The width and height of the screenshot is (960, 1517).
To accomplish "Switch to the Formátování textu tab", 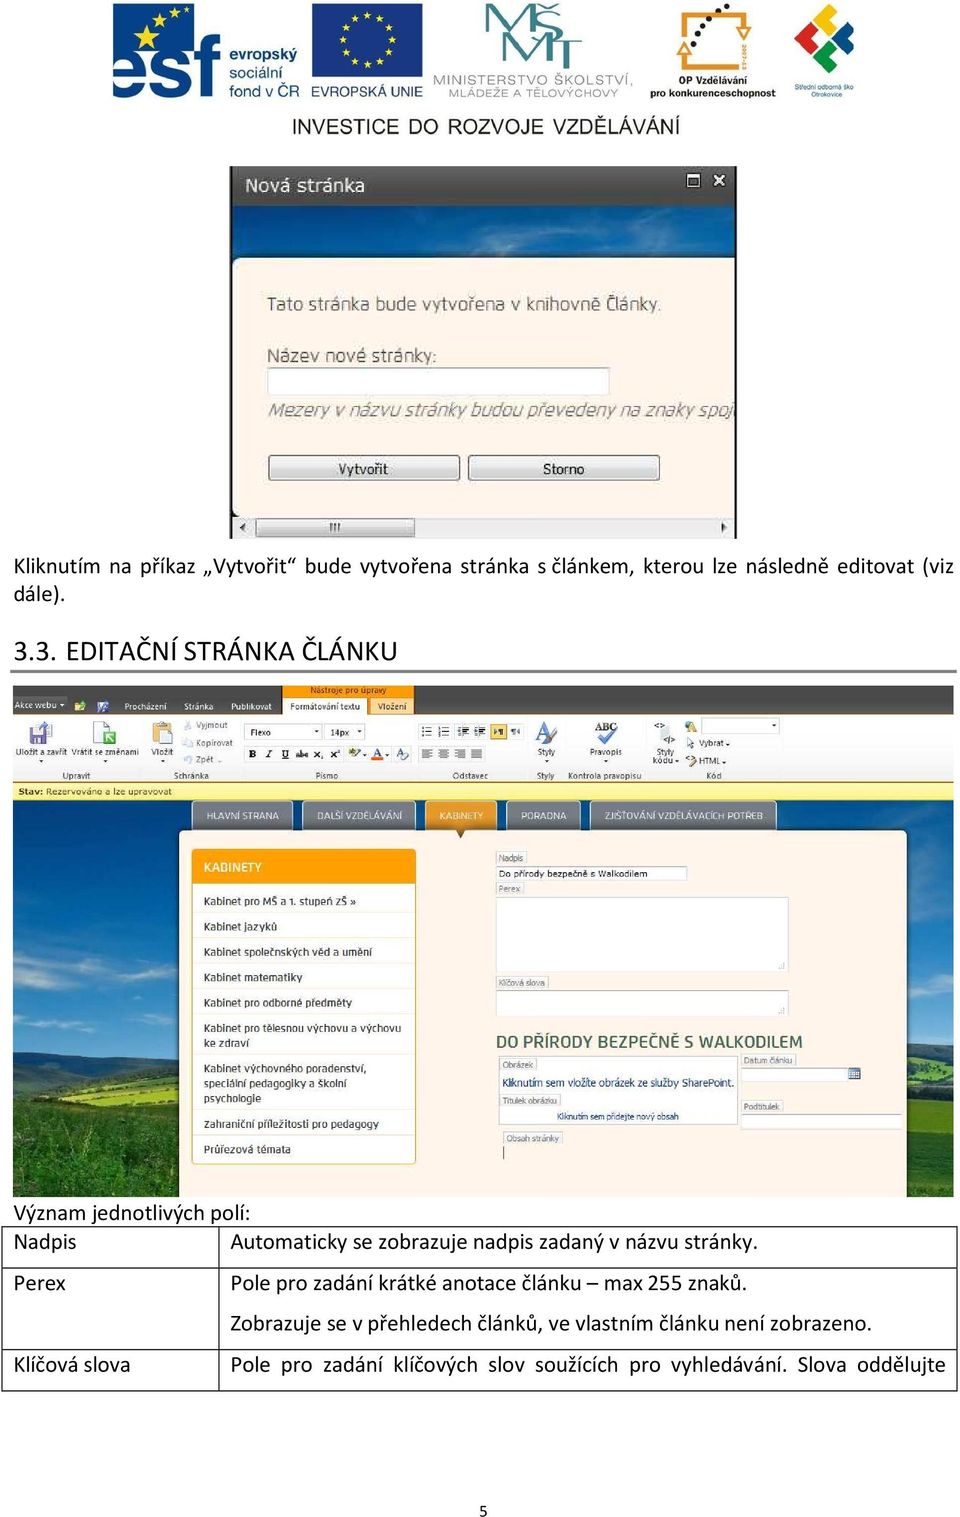I will (325, 706).
